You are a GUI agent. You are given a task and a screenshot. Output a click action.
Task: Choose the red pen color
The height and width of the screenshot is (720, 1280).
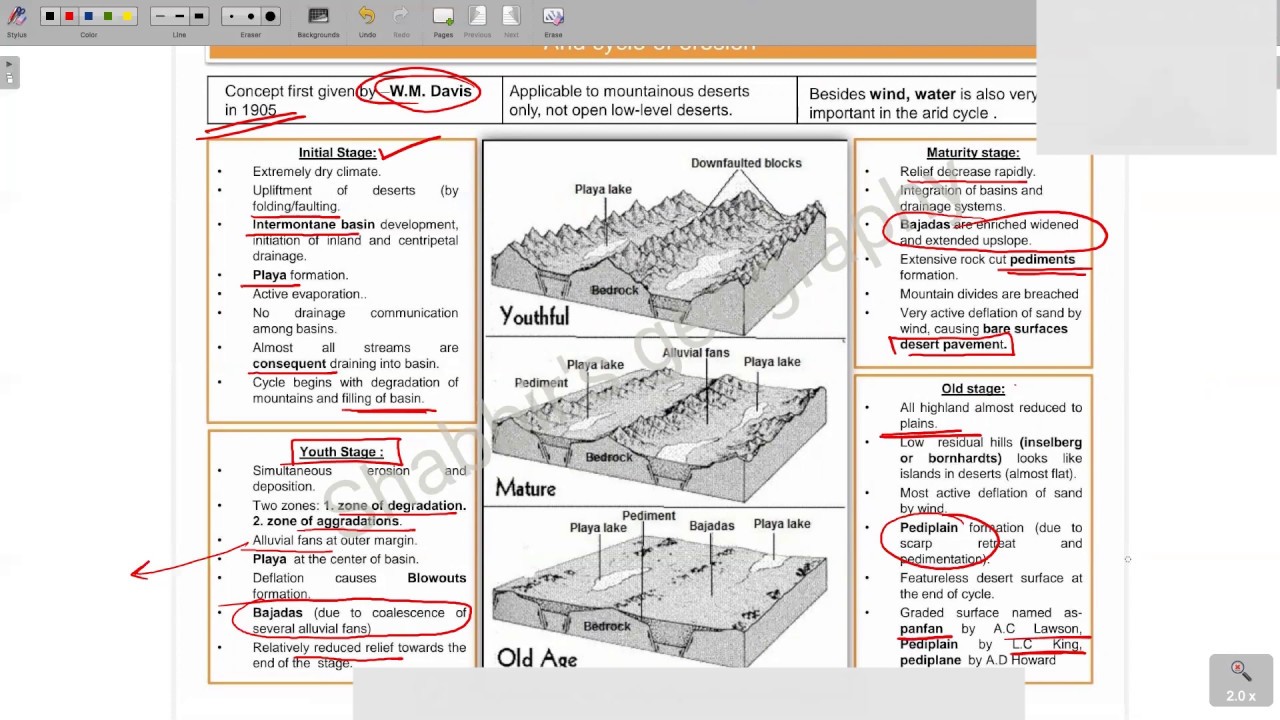click(69, 16)
